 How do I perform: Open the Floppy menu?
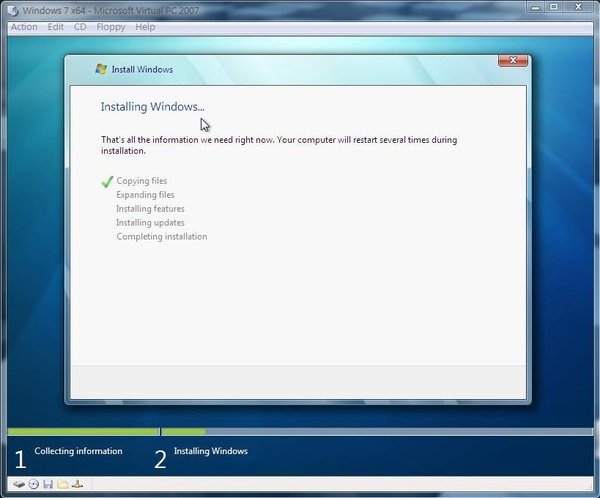coord(111,27)
